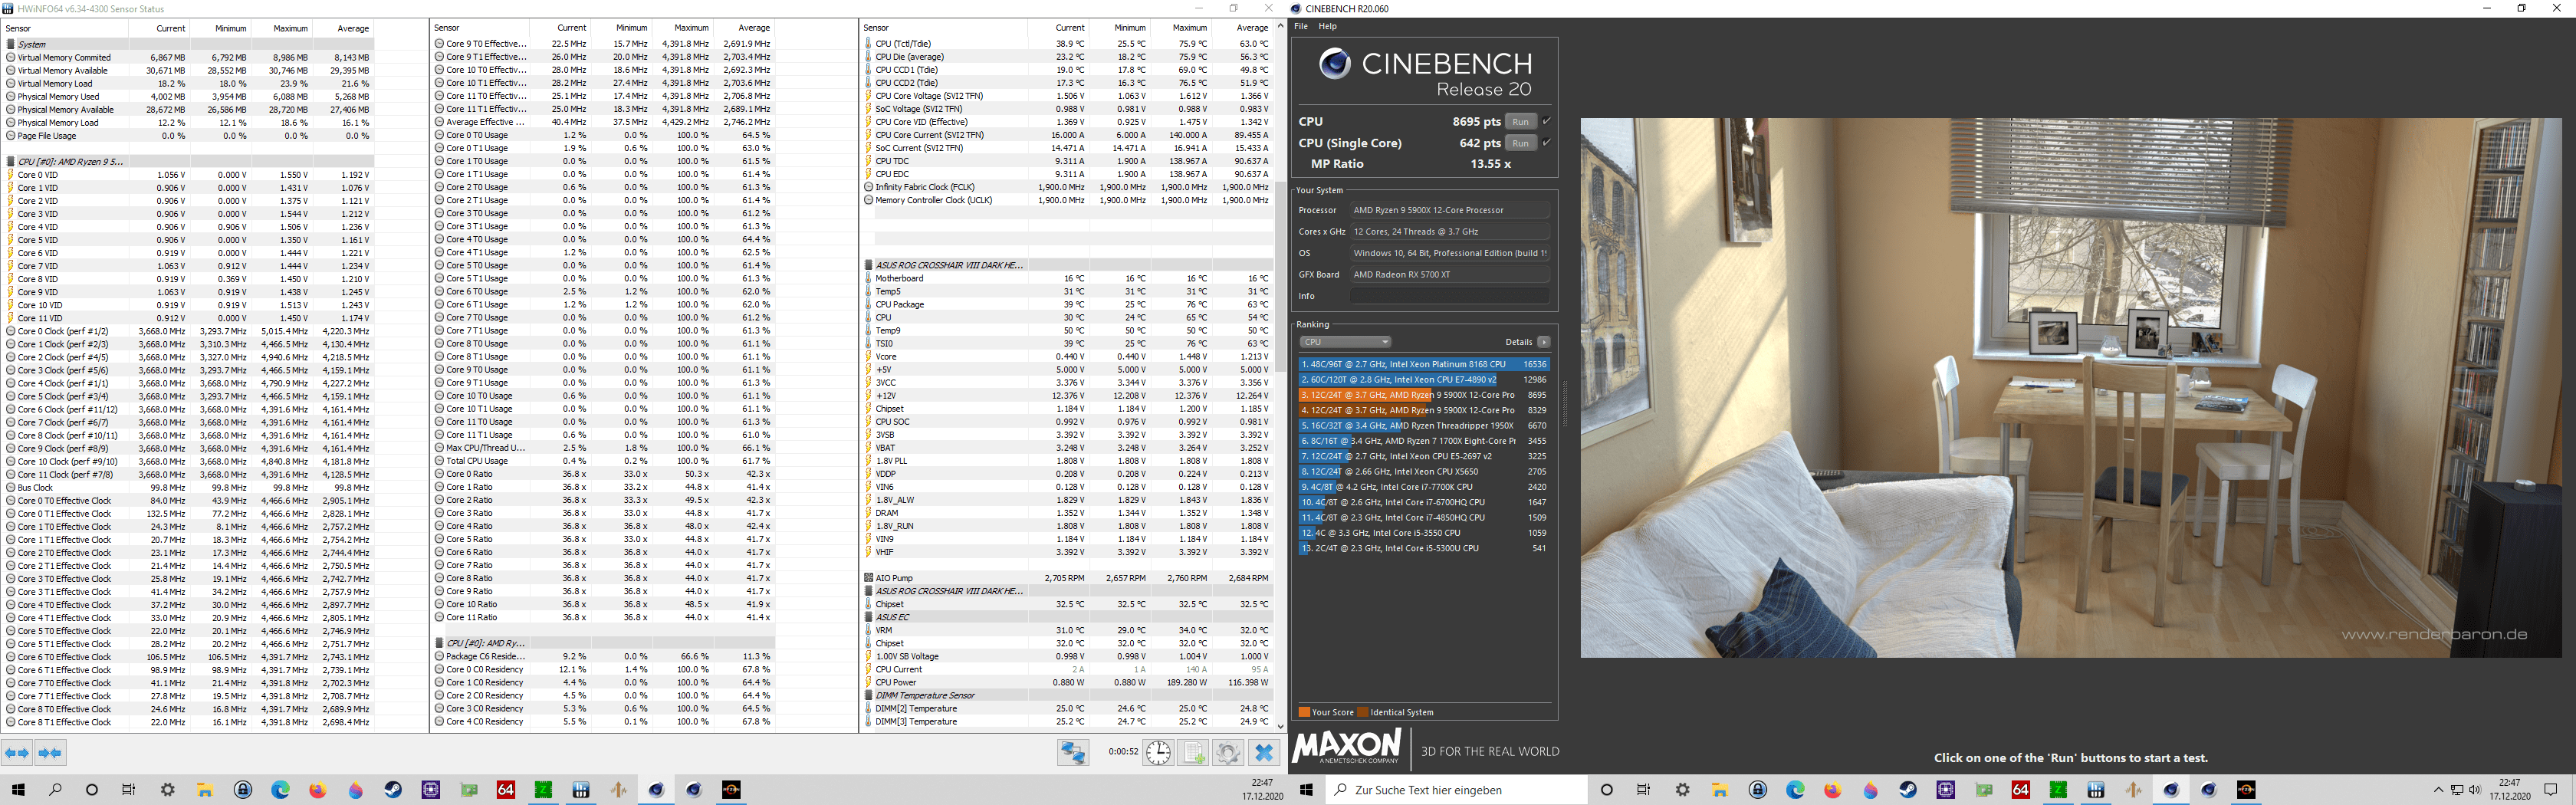Click HWiNFO shrink columns arrows icon
The height and width of the screenshot is (805, 2576).
[50, 753]
